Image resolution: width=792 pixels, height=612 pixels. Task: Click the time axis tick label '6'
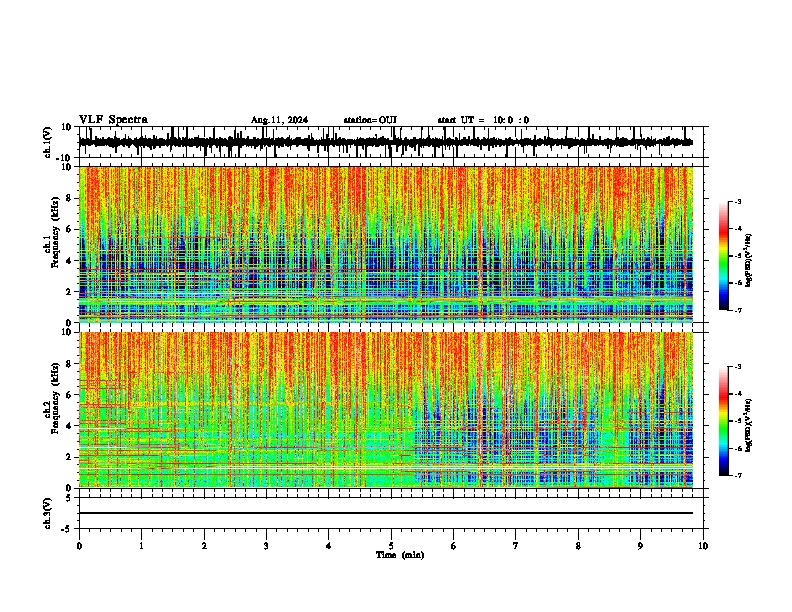(x=453, y=546)
